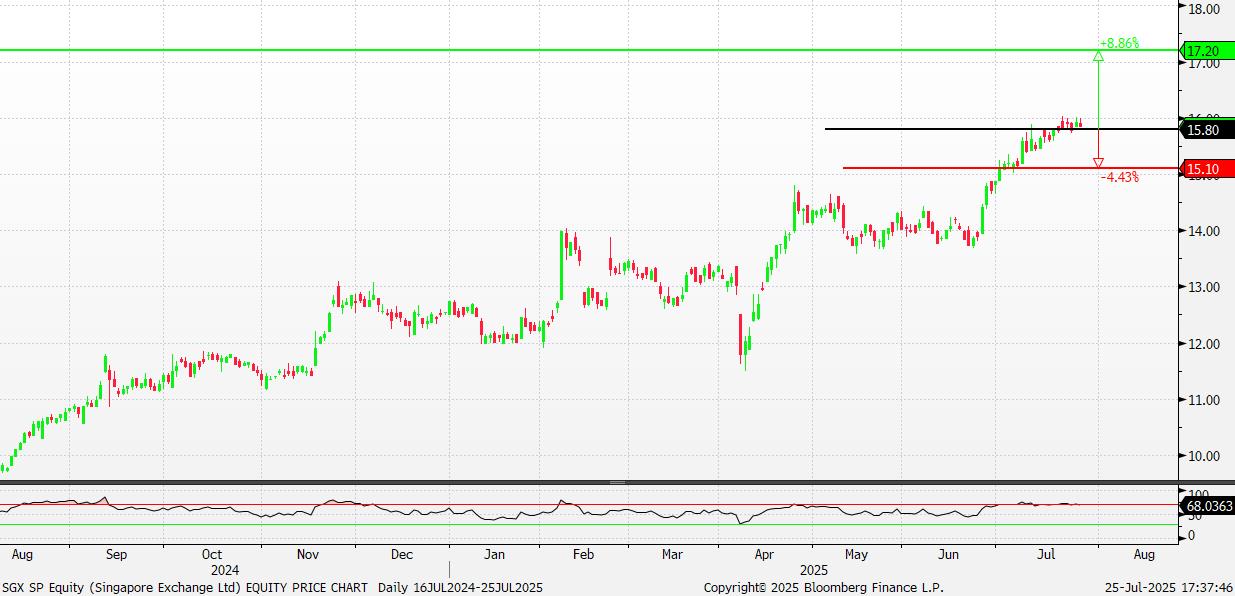Click the +8.86% upside annotation
The height and width of the screenshot is (596, 1235).
[x=1119, y=43]
